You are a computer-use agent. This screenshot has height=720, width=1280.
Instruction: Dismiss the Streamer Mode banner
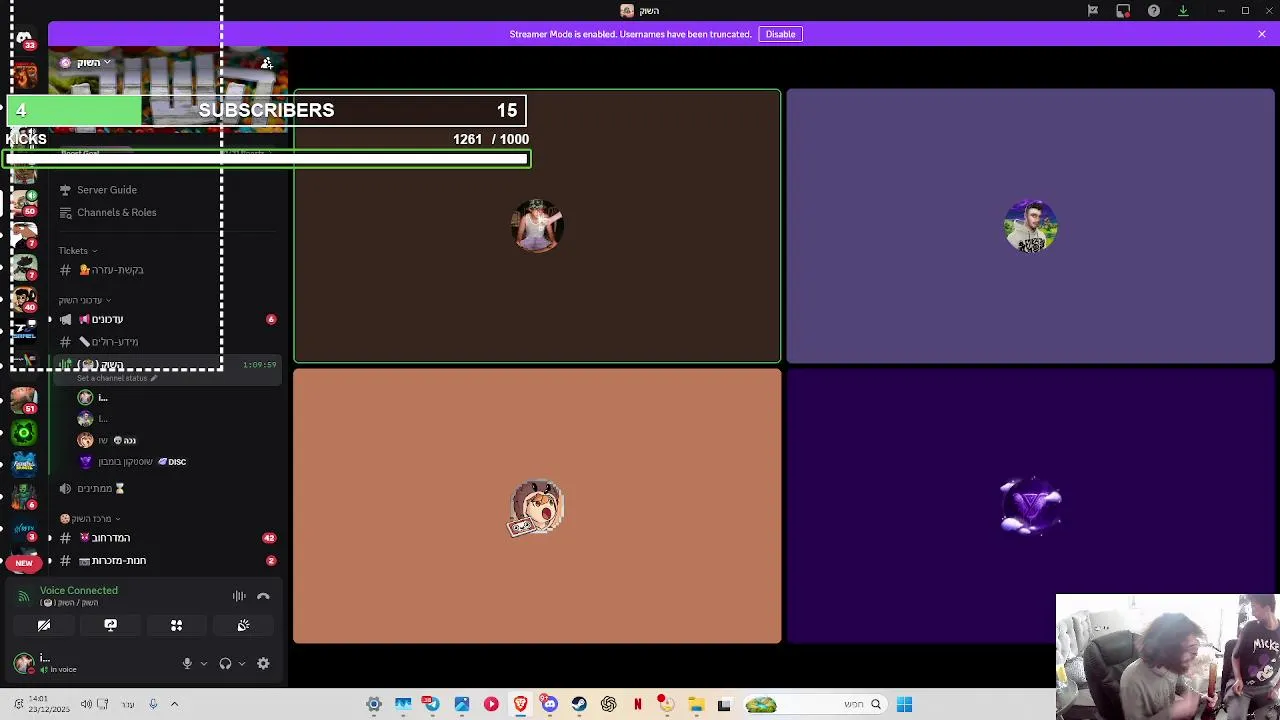pyautogui.click(x=1262, y=34)
